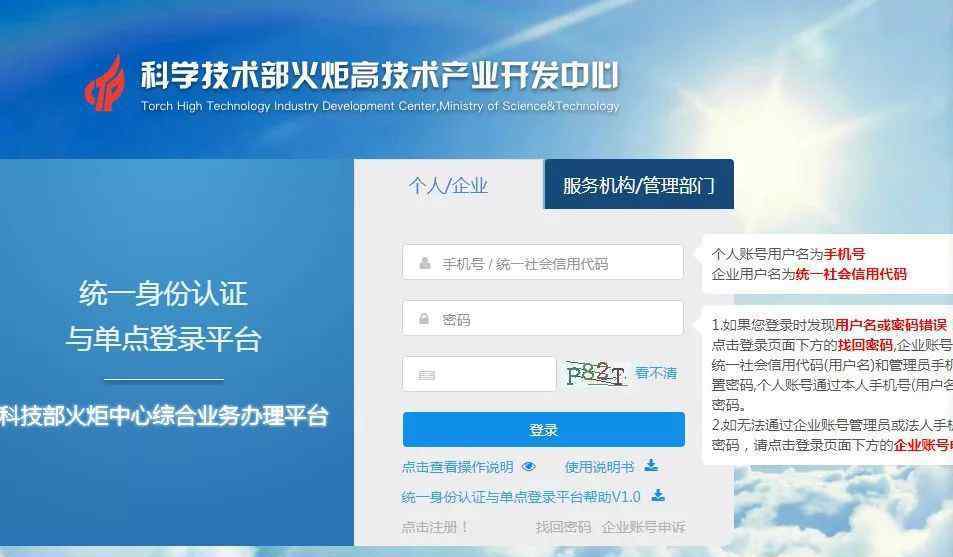Viewport: 953px width, 557px height.
Task: Click download icon next to 使用说明书
Action: [x=652, y=466]
